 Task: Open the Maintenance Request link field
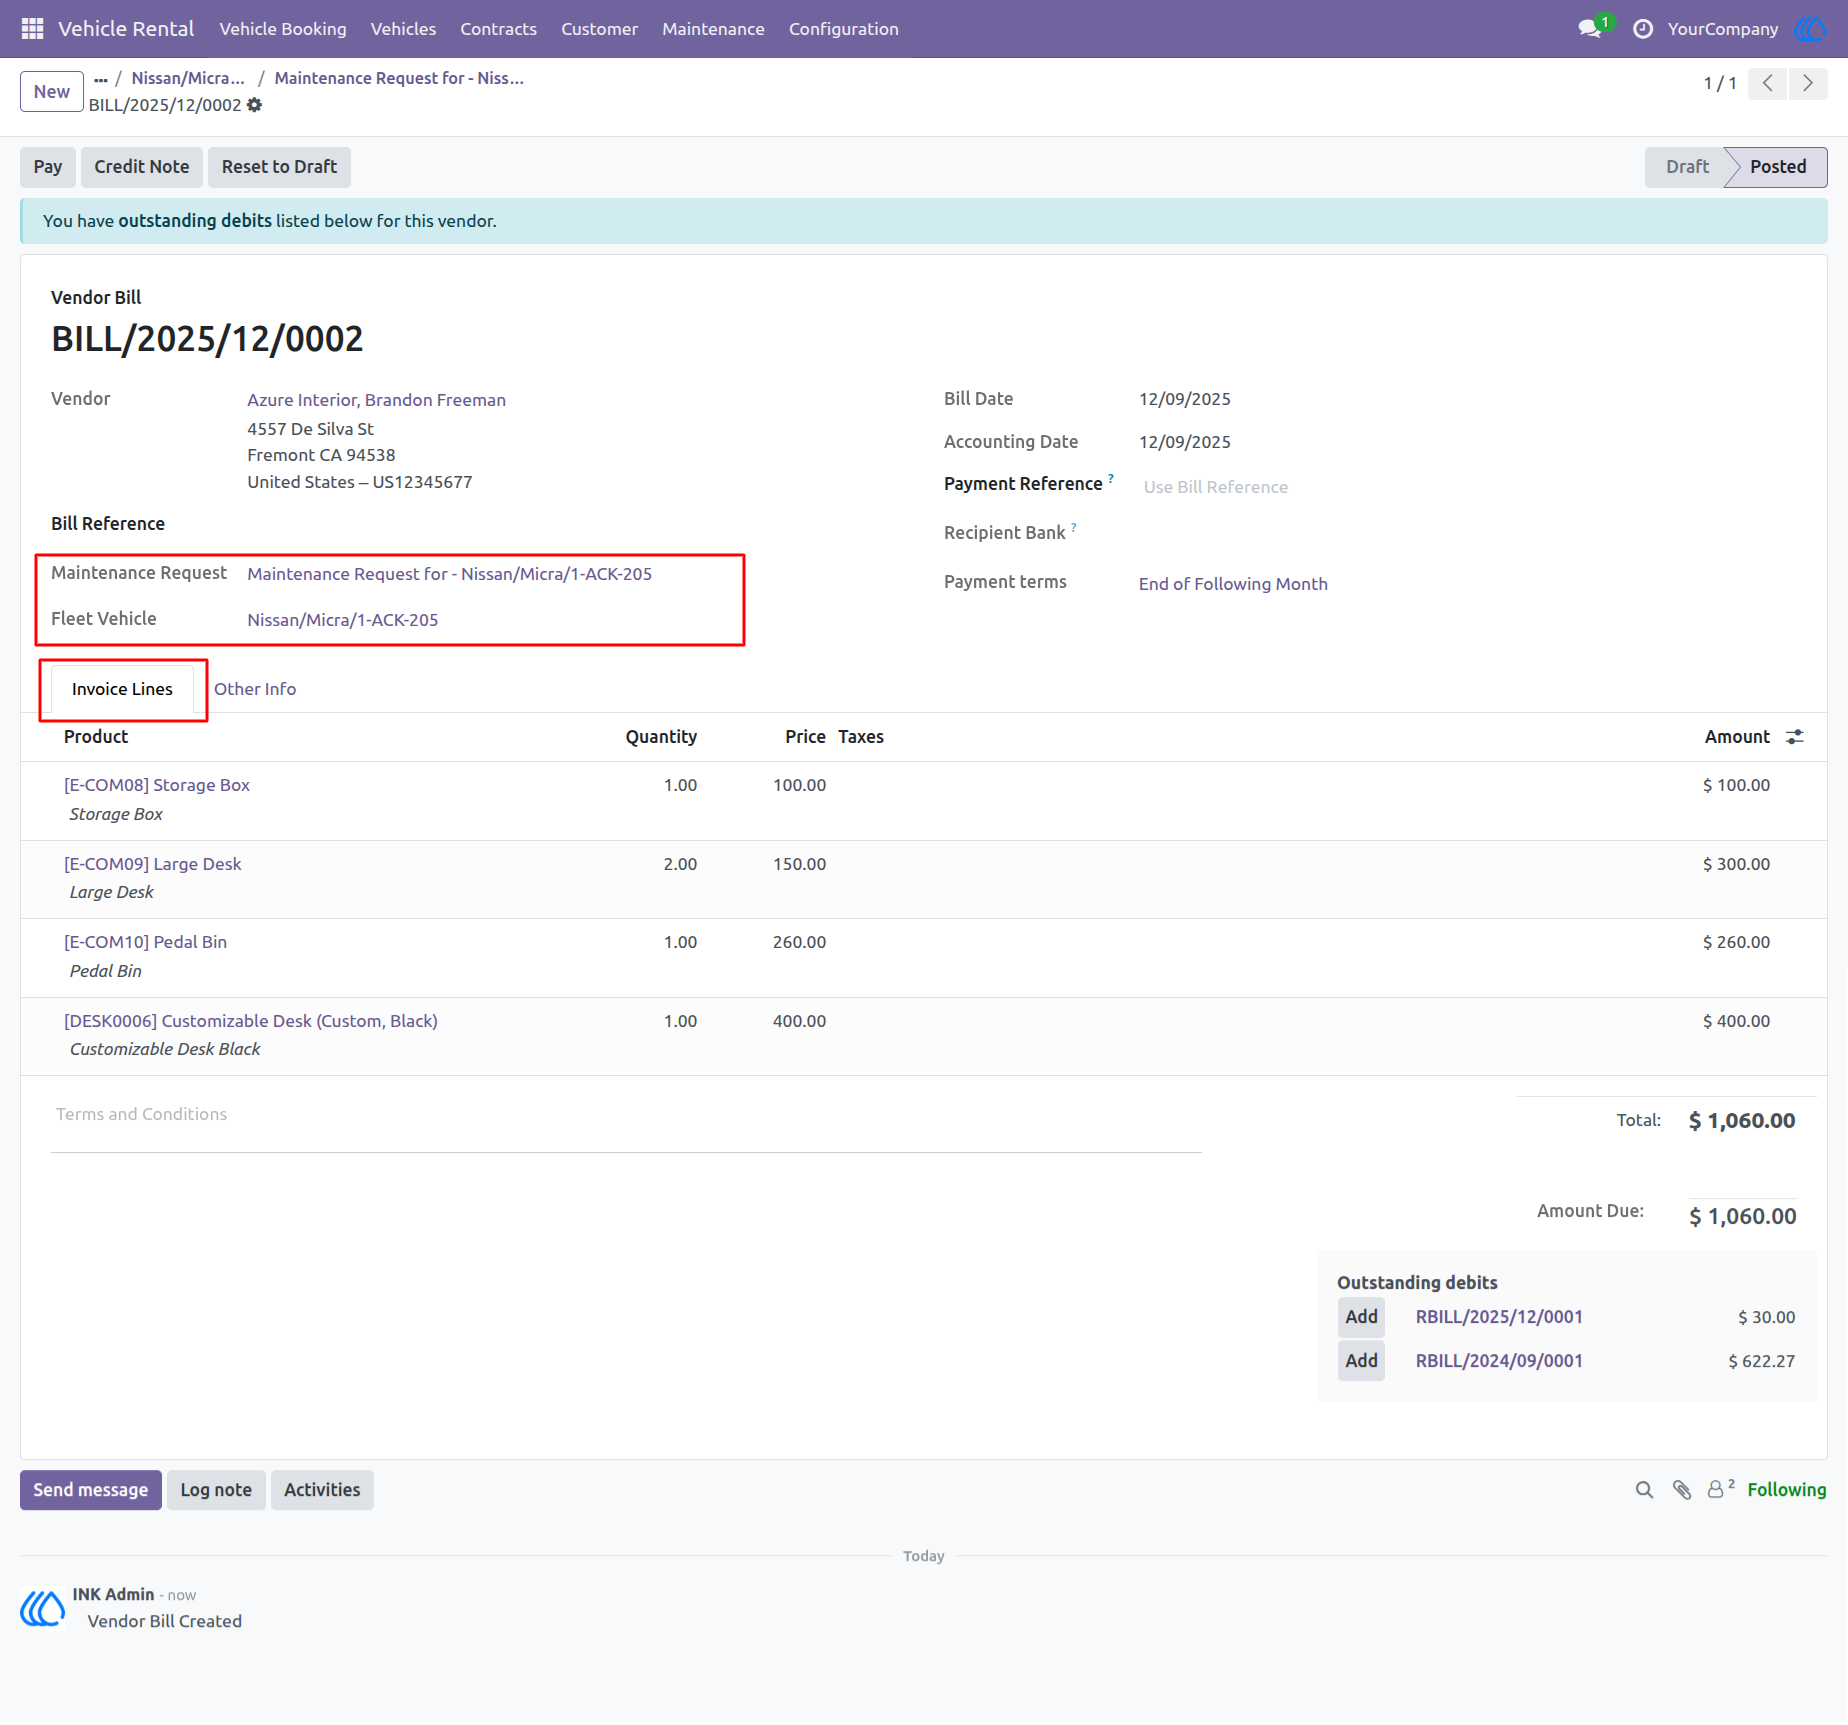point(449,574)
